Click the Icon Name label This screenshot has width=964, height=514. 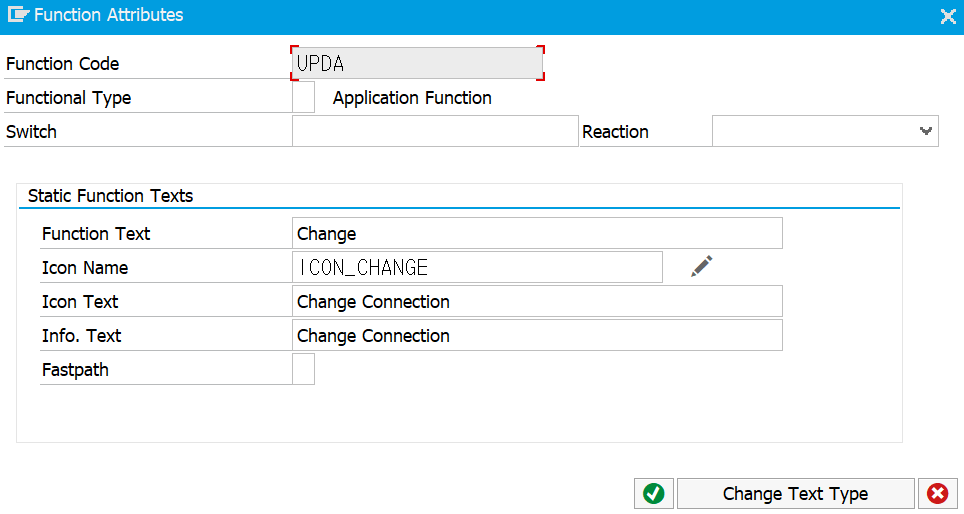click(85, 267)
